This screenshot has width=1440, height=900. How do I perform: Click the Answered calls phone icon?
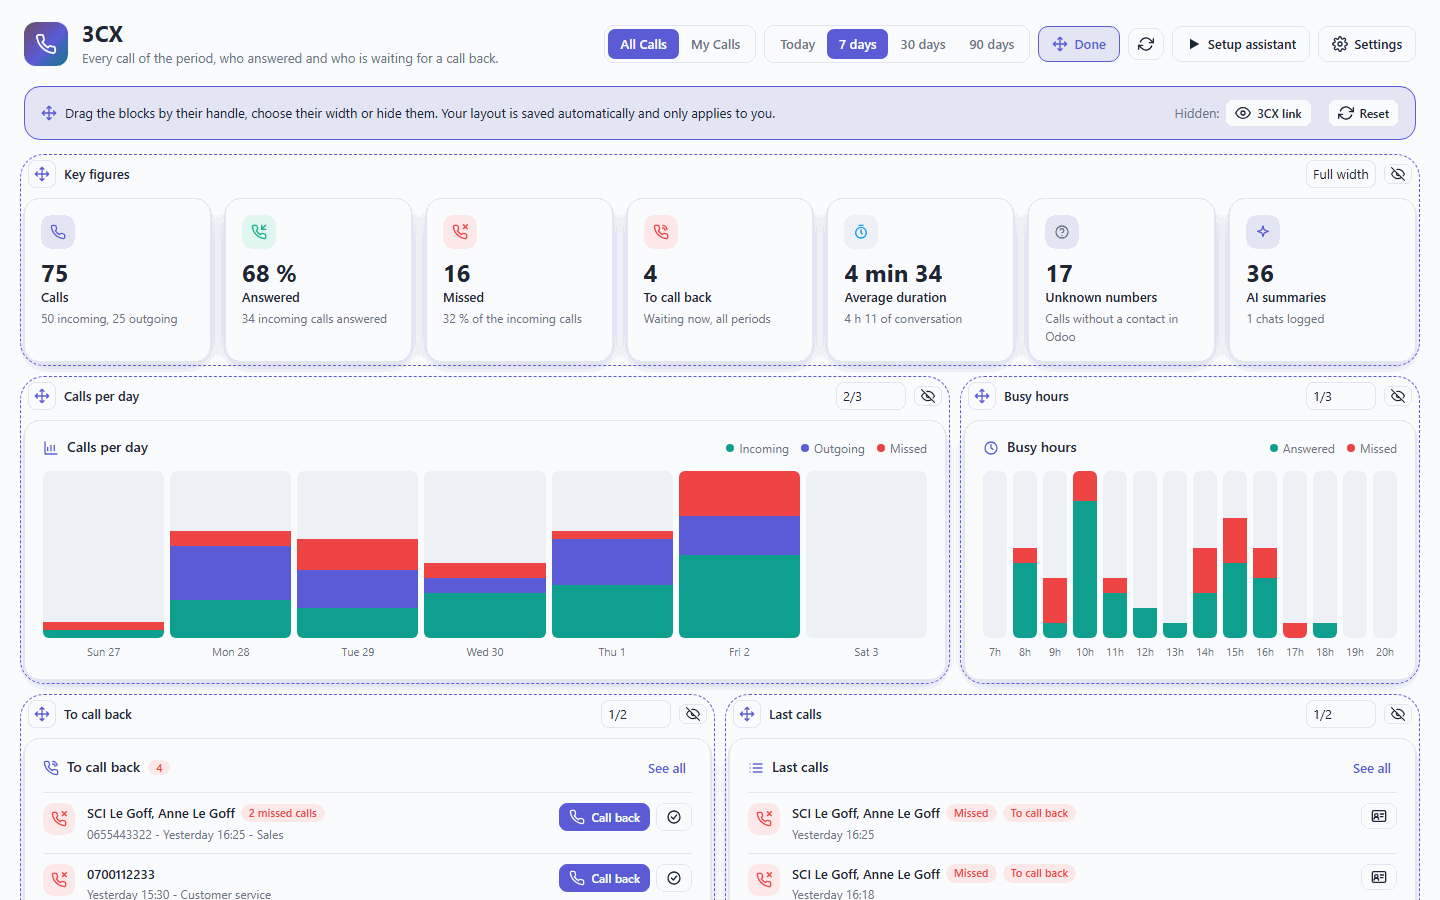point(259,232)
